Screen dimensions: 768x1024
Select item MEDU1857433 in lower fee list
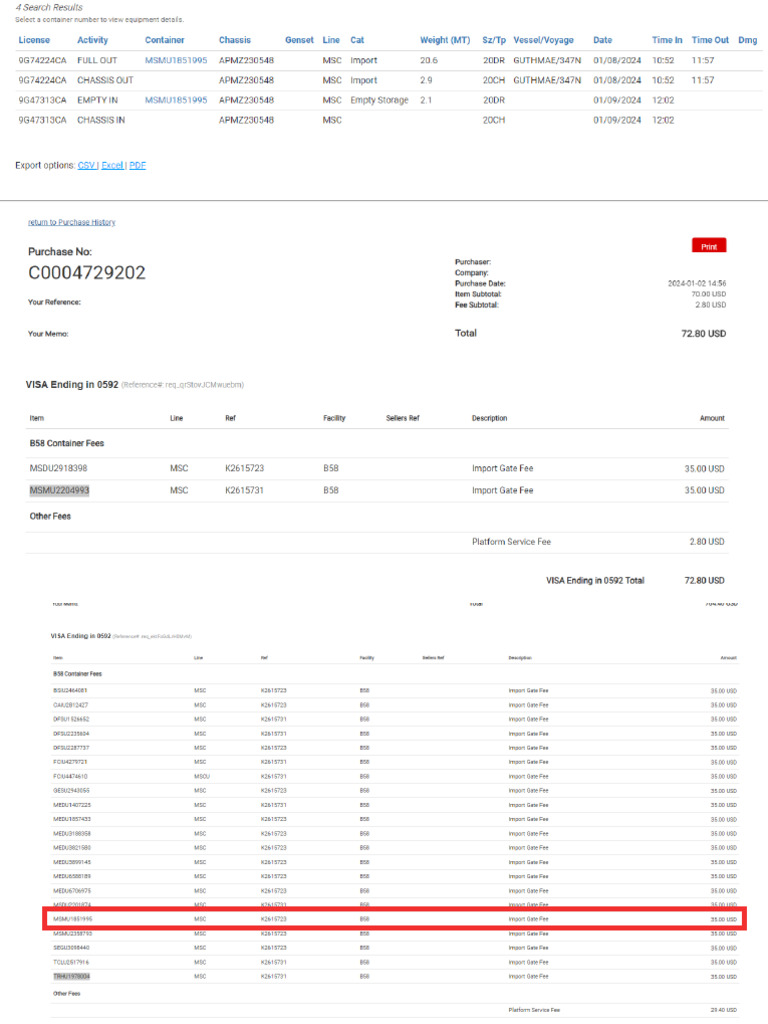coord(72,819)
